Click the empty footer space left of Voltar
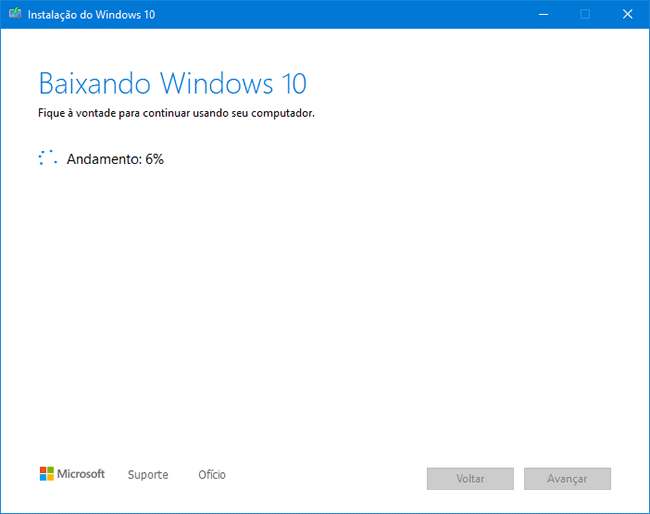The image size is (650, 514). (x=330, y=478)
